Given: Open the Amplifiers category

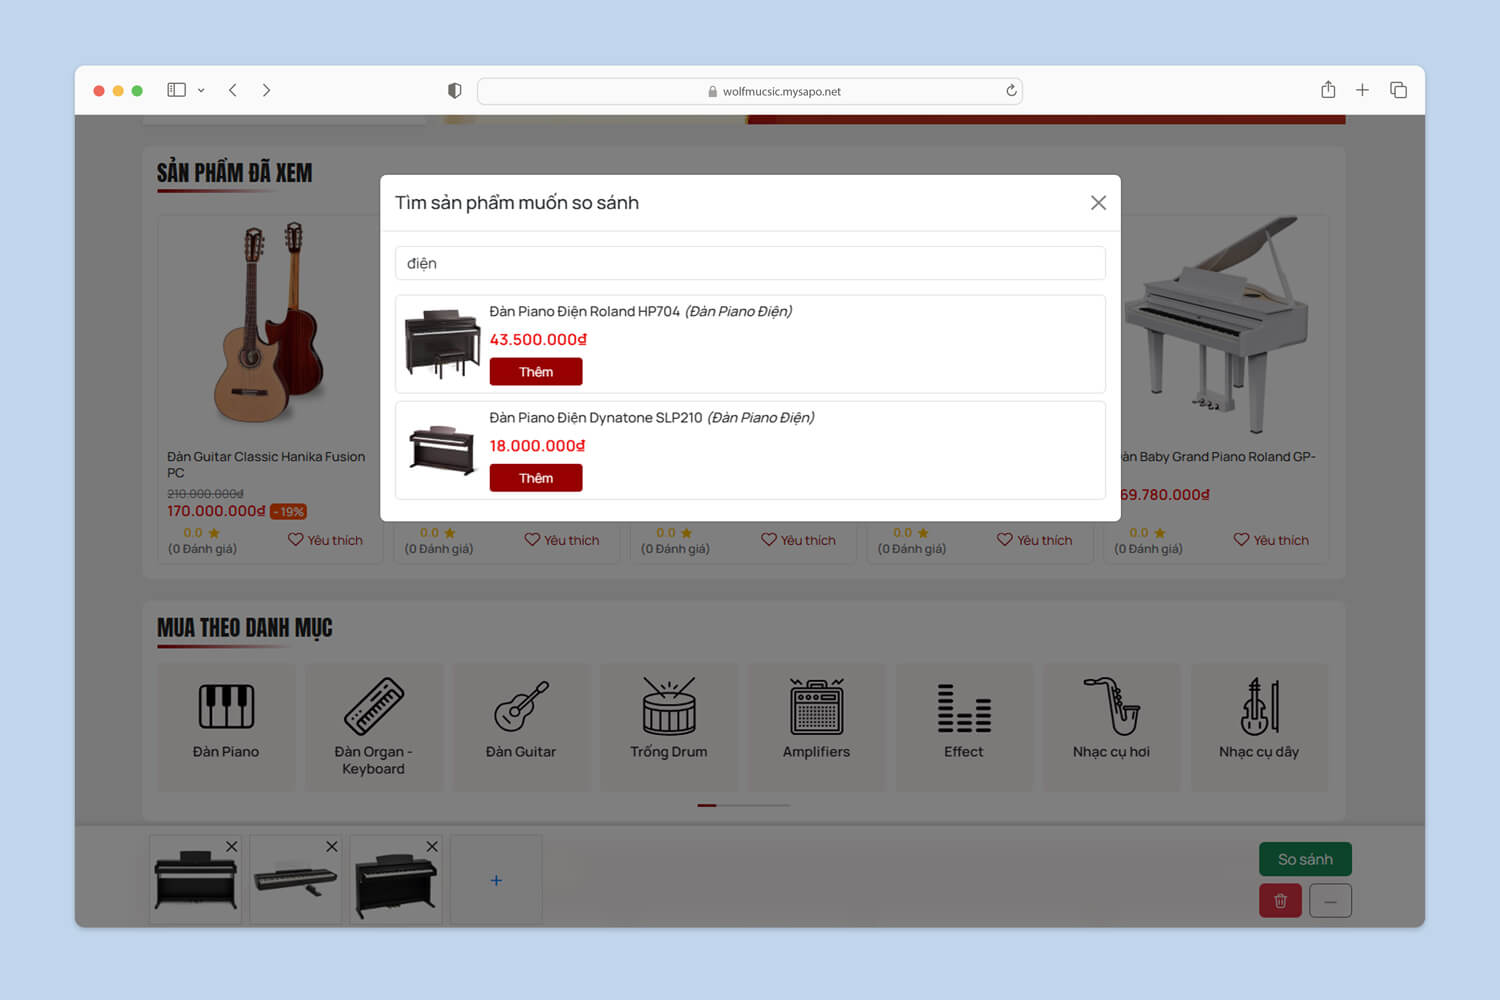Looking at the screenshot, I should point(816,727).
